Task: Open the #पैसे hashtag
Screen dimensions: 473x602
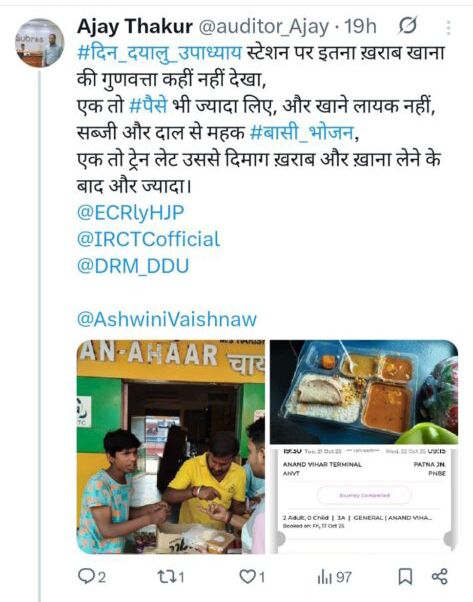Action: click(148, 105)
